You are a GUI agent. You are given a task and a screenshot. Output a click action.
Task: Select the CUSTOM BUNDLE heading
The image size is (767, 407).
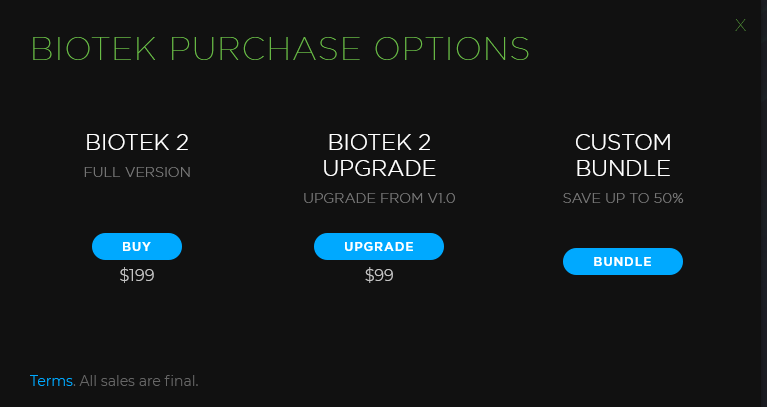coord(623,154)
